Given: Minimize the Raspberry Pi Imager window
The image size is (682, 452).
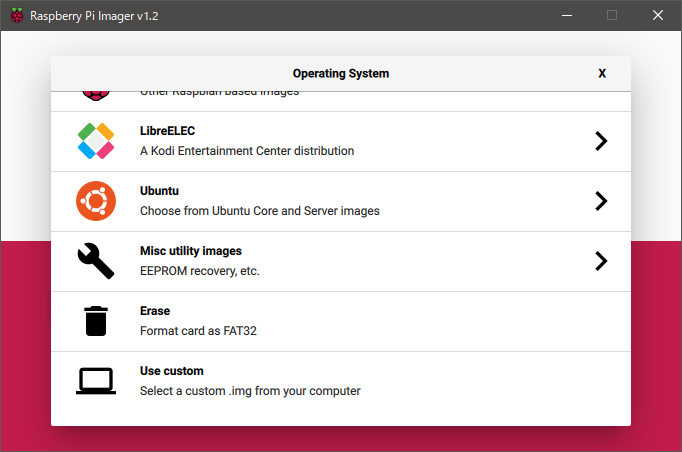Looking at the screenshot, I should tap(566, 15).
